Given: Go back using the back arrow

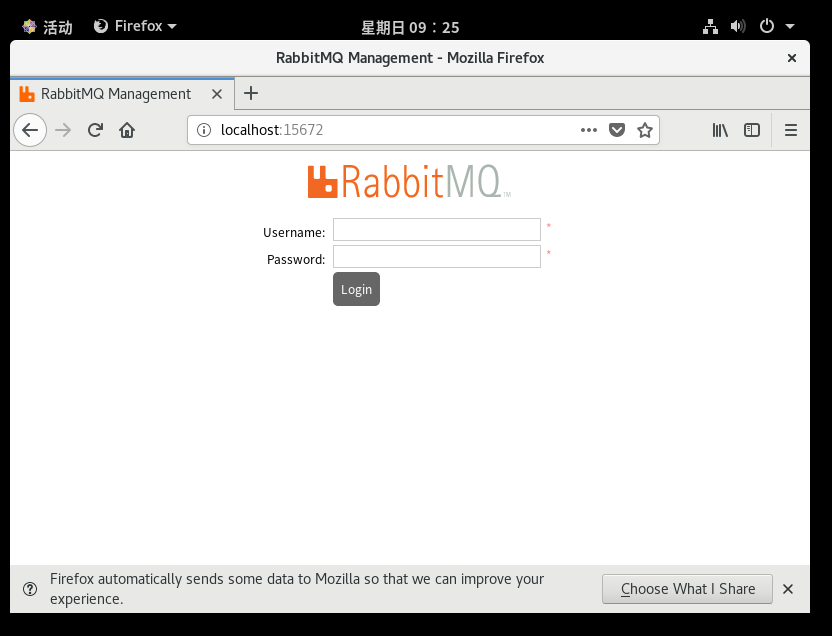Looking at the screenshot, I should coord(30,130).
